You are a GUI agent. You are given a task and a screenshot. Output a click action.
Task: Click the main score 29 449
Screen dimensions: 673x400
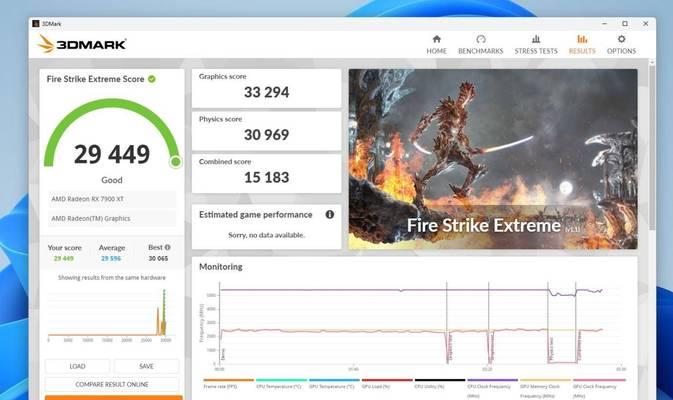pos(112,154)
